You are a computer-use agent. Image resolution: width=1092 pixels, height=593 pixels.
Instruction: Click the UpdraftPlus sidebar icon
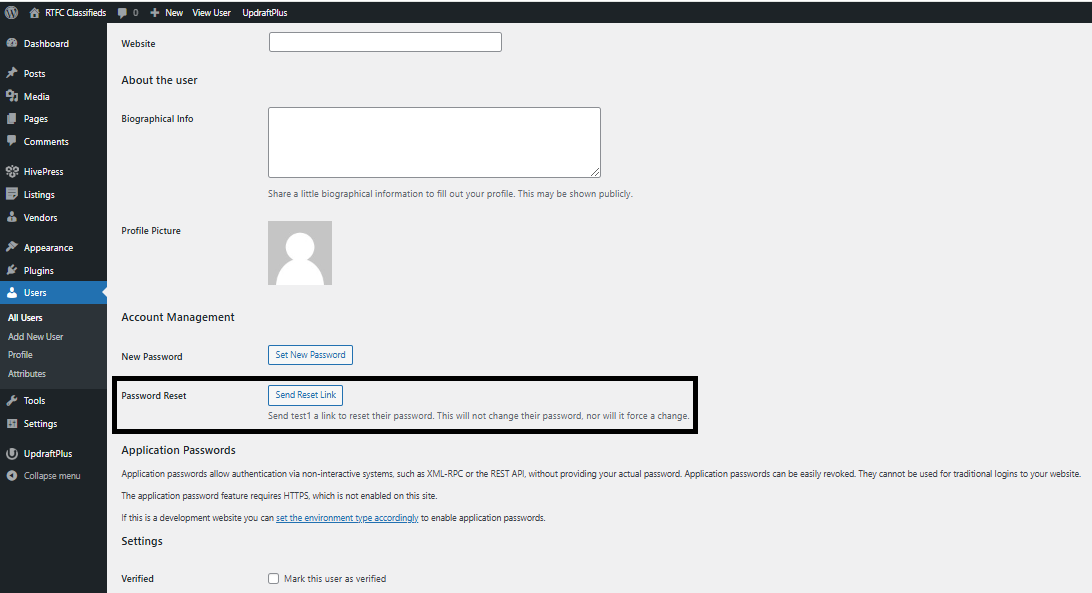click(12, 454)
